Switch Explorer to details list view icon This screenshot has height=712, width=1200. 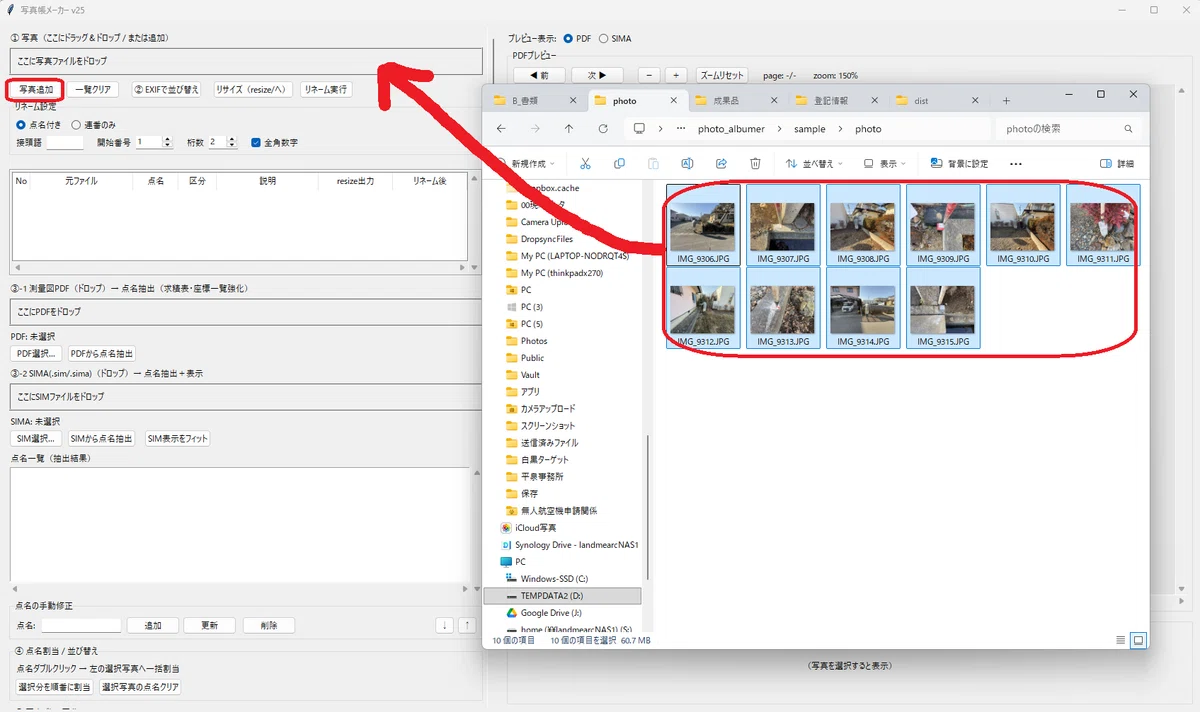pyautogui.click(x=1120, y=640)
